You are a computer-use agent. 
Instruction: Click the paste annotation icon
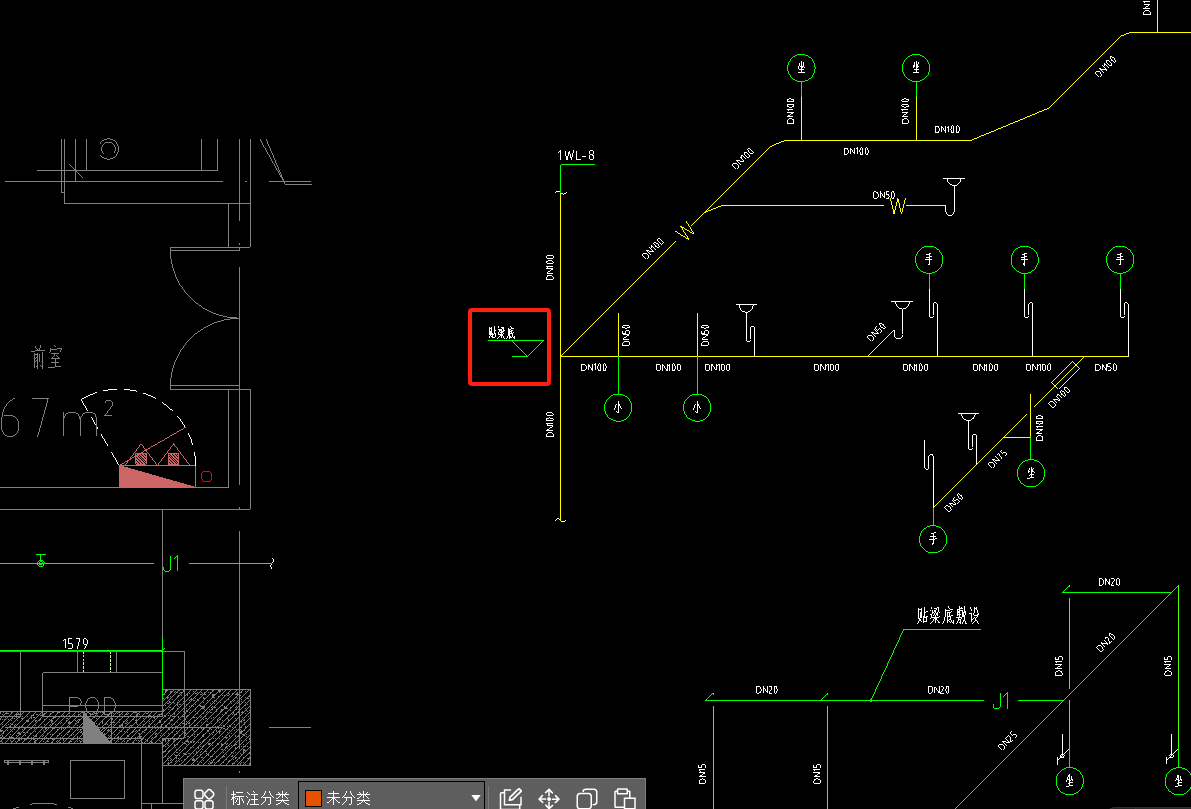coord(624,798)
